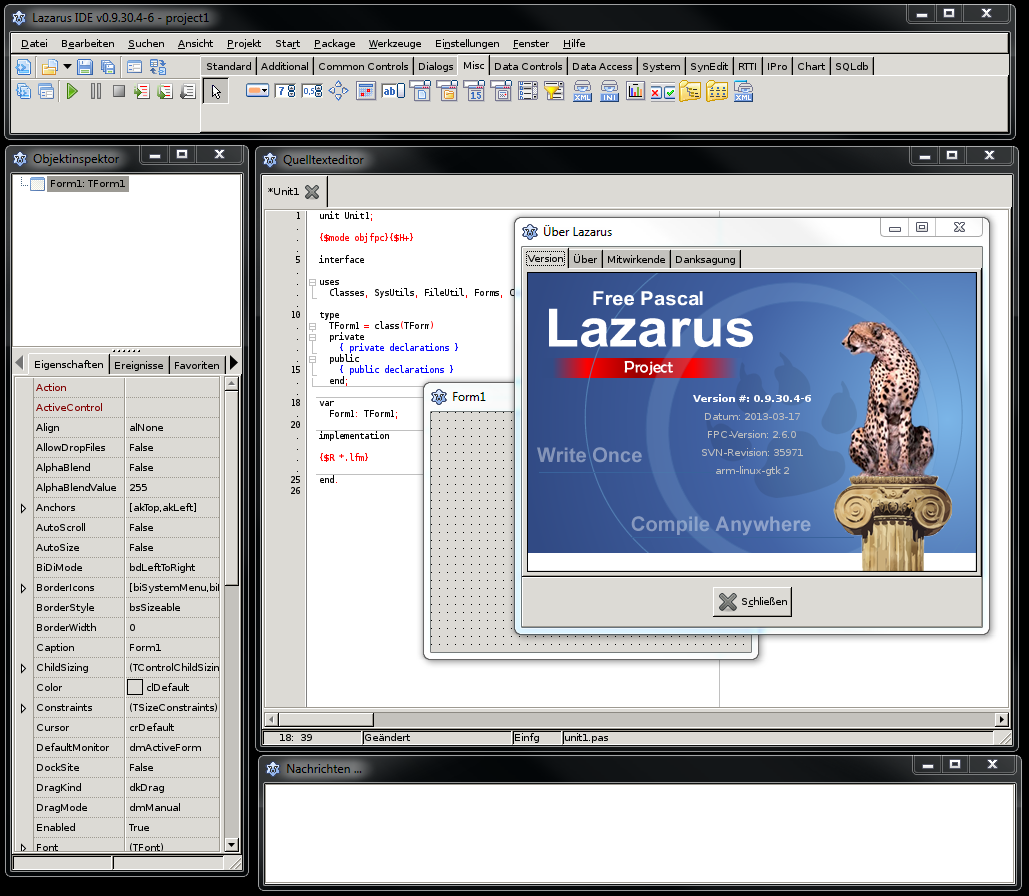
Task: Pick the TFileListBox component icon
Action: (528, 91)
